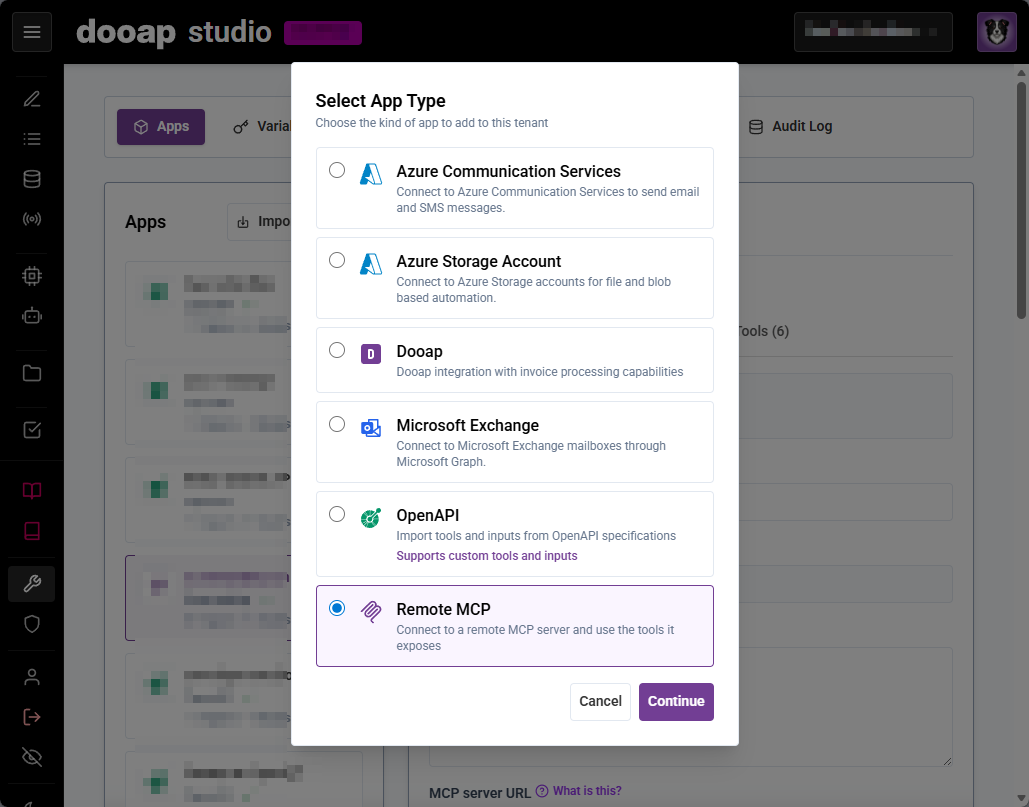Click the Continue button
Image resolution: width=1029 pixels, height=807 pixels.
[x=676, y=701]
